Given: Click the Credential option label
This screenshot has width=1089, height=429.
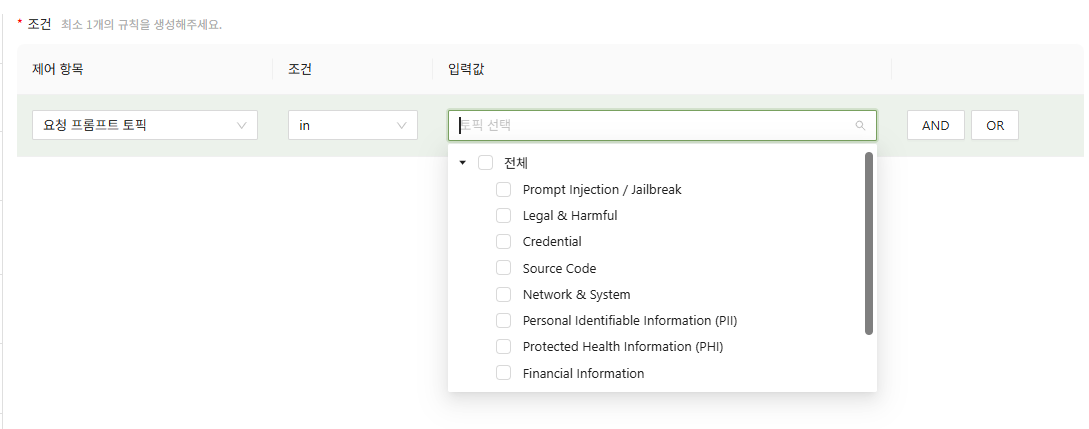Looking at the screenshot, I should (x=552, y=242).
